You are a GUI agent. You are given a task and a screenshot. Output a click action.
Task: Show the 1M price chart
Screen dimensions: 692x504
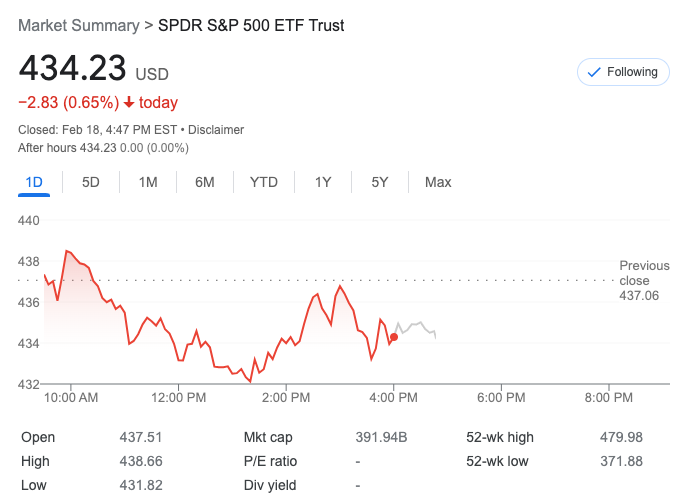148,182
